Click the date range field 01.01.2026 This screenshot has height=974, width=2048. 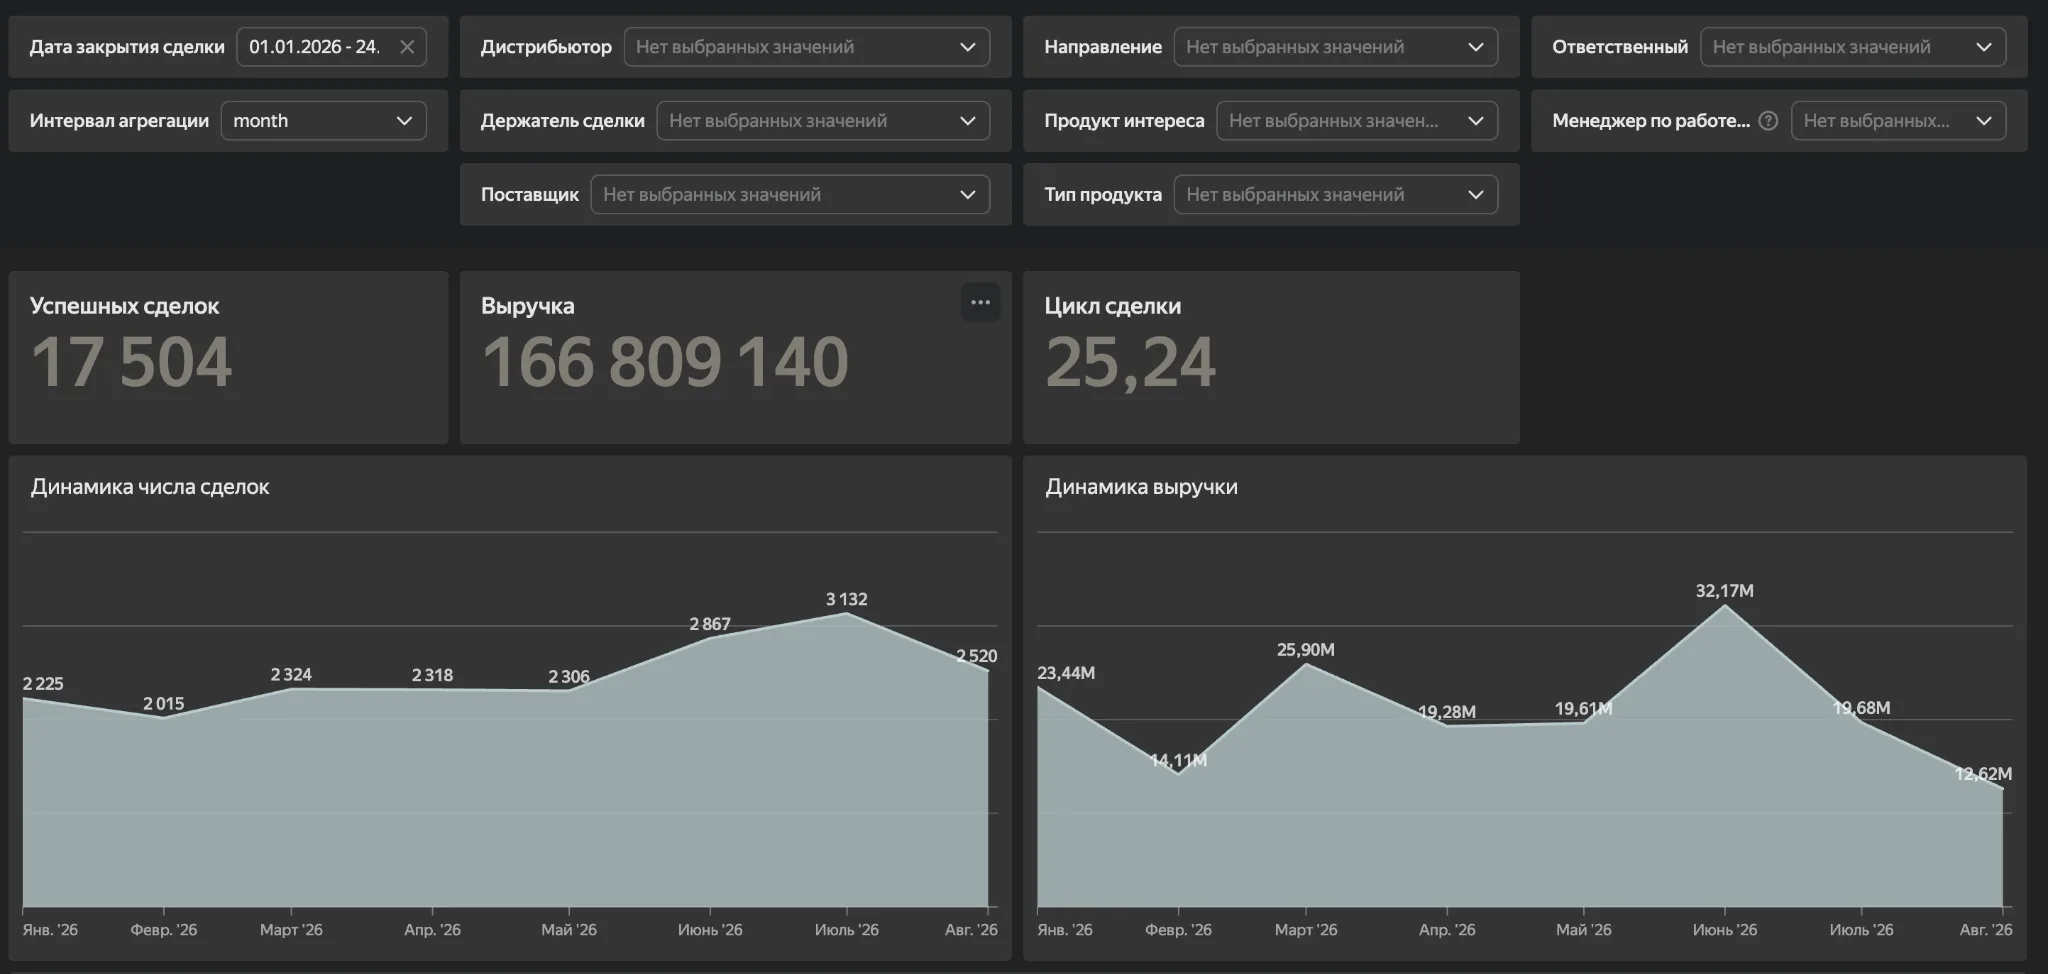click(314, 47)
